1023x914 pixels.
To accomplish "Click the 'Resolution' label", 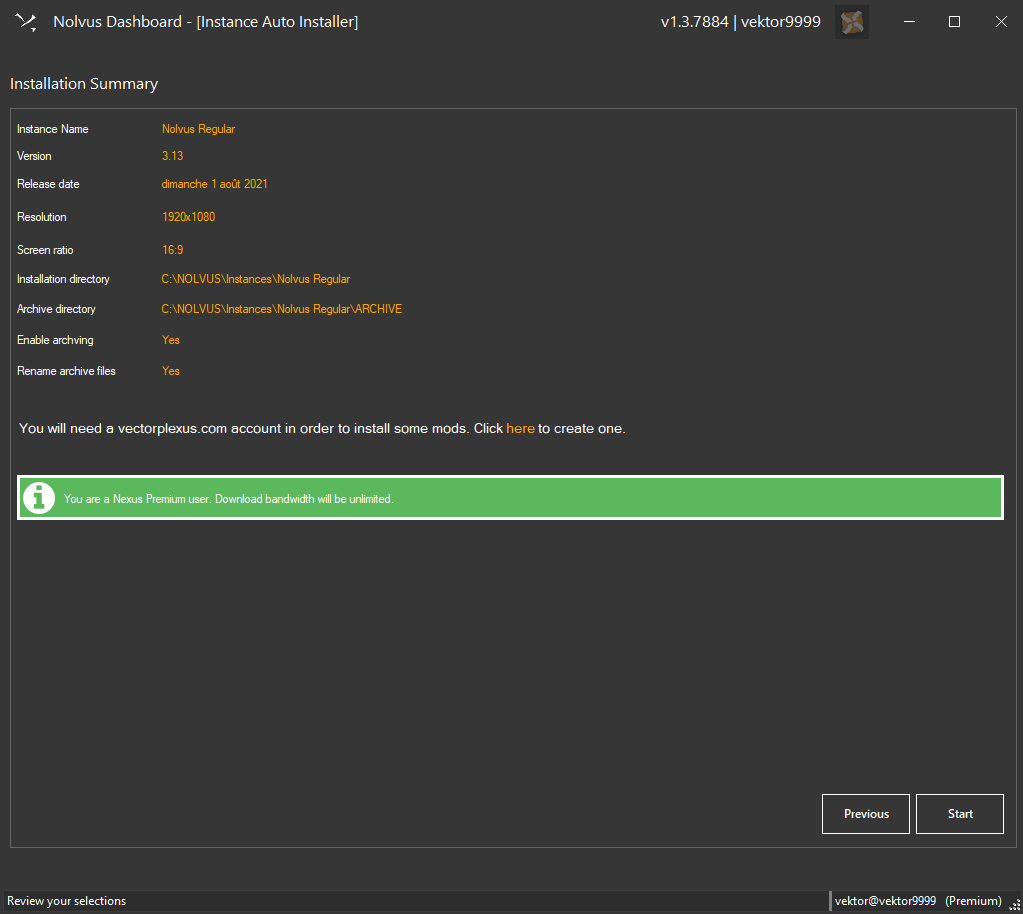I will click(x=41, y=217).
